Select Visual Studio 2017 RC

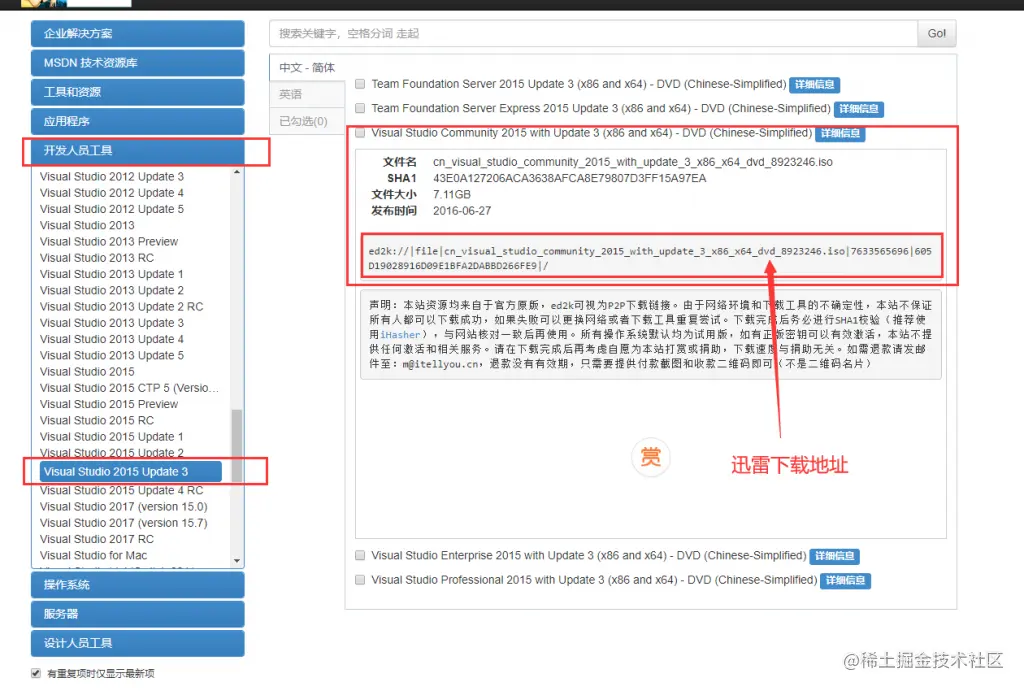97,539
